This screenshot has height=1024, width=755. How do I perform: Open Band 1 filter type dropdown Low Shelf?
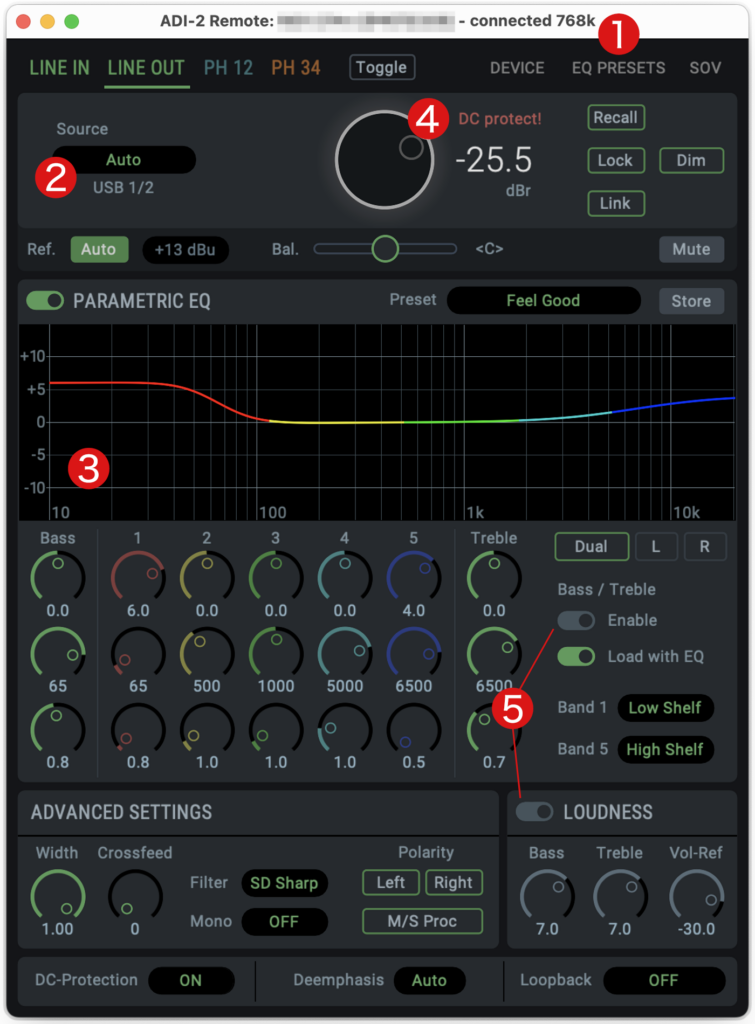[x=665, y=708]
